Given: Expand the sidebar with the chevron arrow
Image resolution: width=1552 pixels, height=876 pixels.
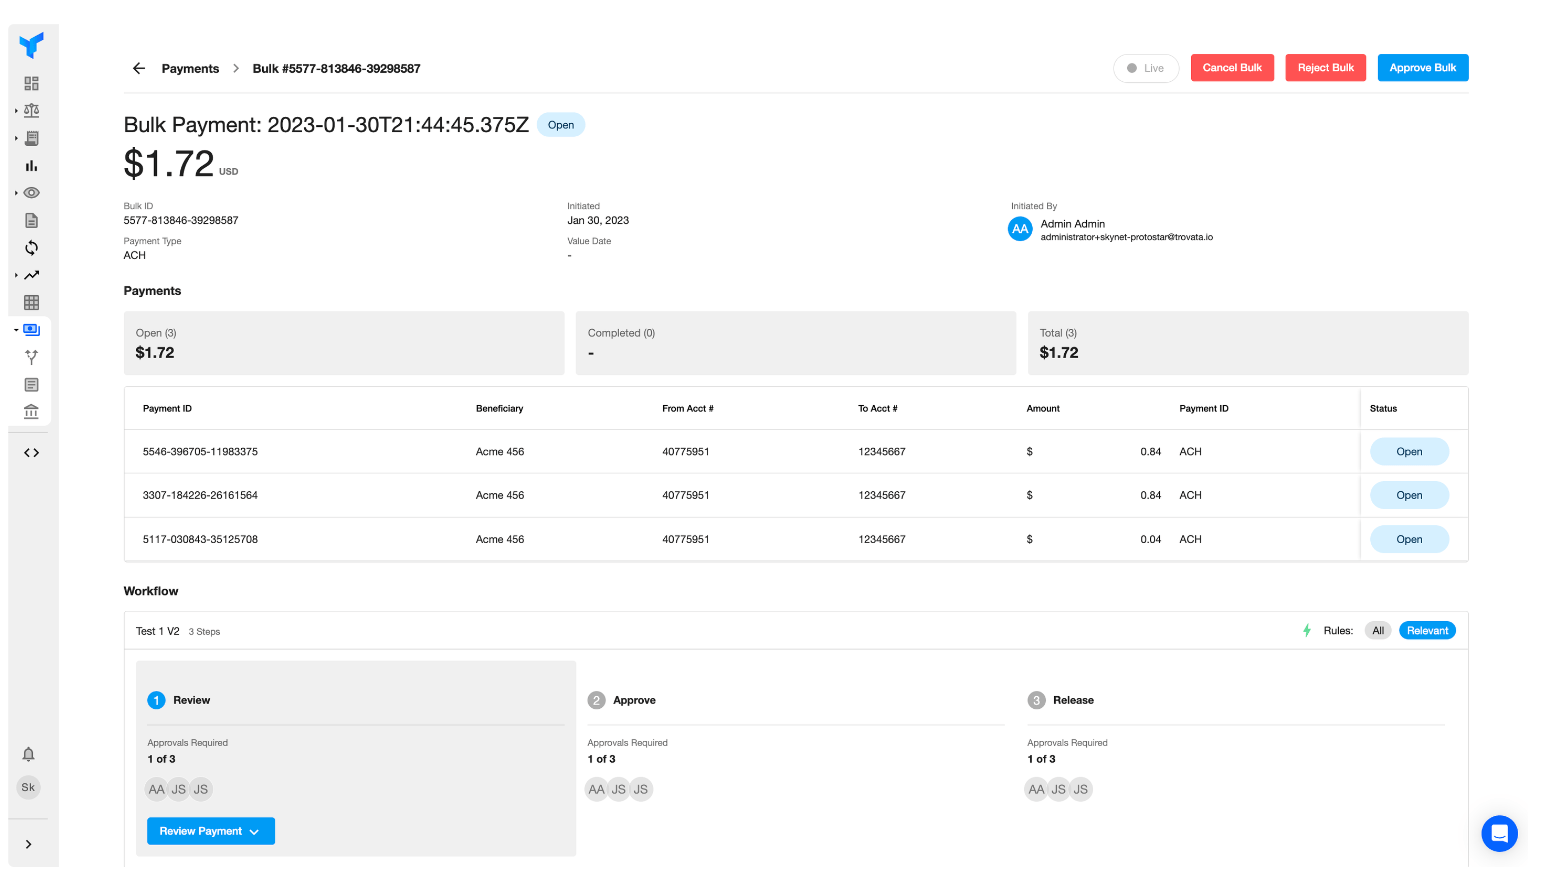Looking at the screenshot, I should 30,843.
